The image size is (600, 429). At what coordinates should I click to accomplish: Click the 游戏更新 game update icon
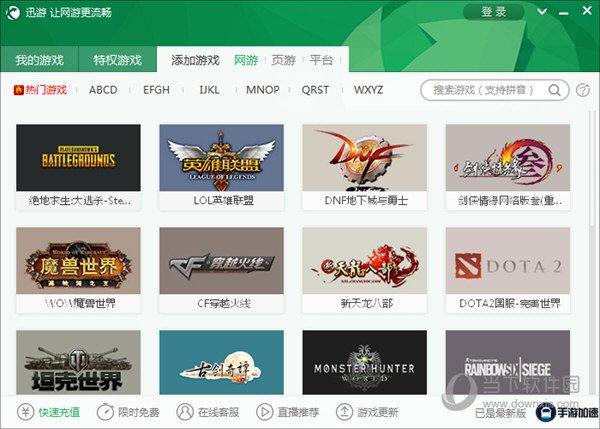pos(344,412)
